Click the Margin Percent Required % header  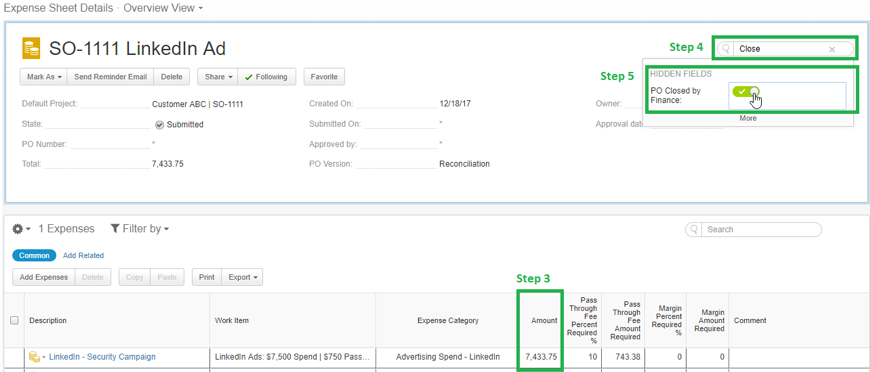[665, 320]
